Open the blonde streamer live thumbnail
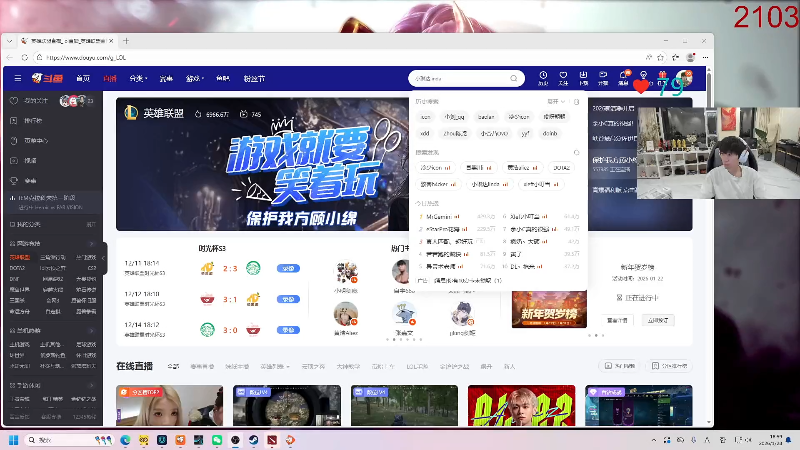 pos(169,406)
